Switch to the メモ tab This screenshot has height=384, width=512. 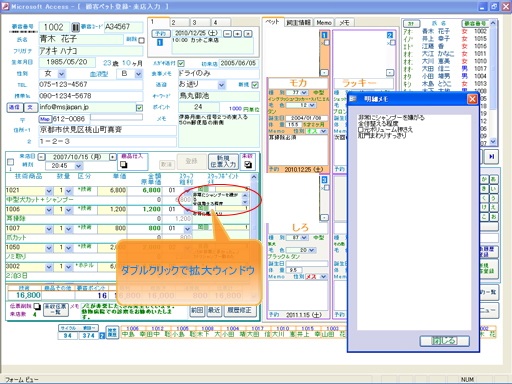[x=344, y=23]
